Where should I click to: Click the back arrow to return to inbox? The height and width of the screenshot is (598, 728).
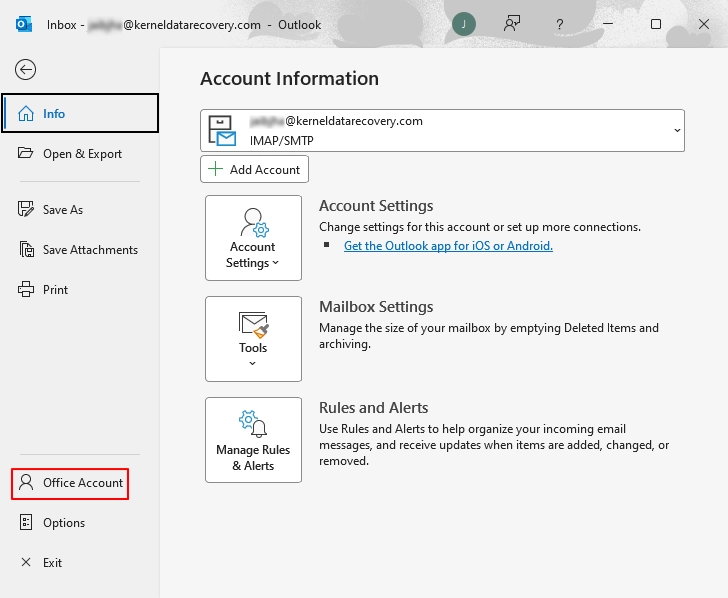[25, 70]
